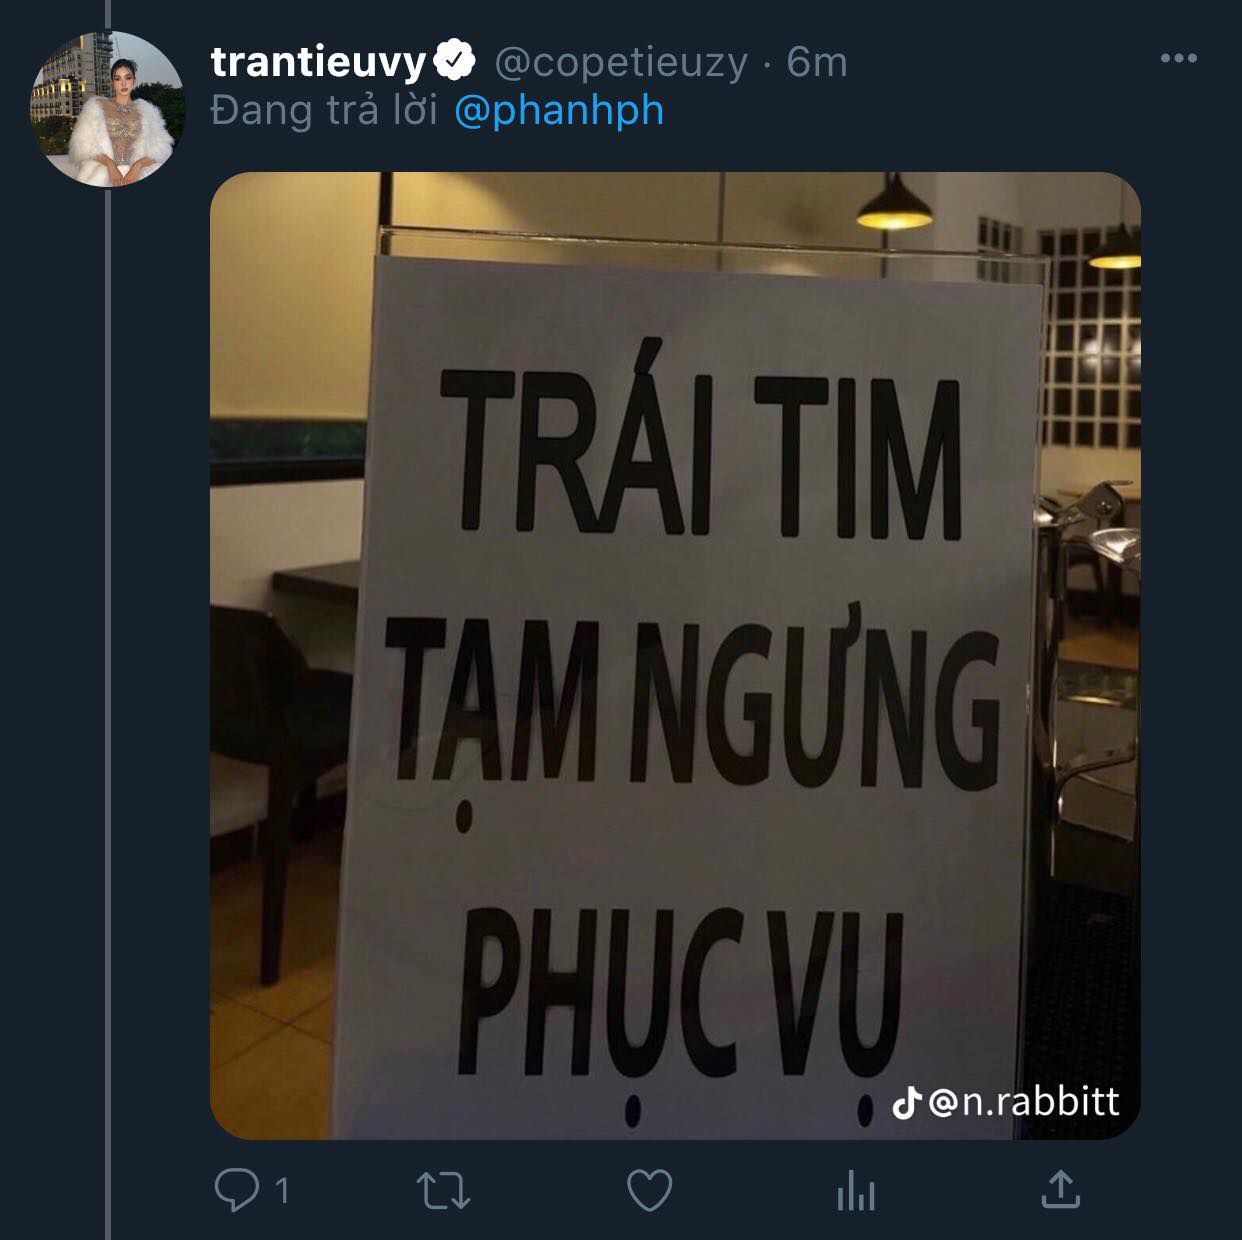The height and width of the screenshot is (1240, 1242).
Task: Click the 6m tweet timestamp
Action: click(x=817, y=62)
